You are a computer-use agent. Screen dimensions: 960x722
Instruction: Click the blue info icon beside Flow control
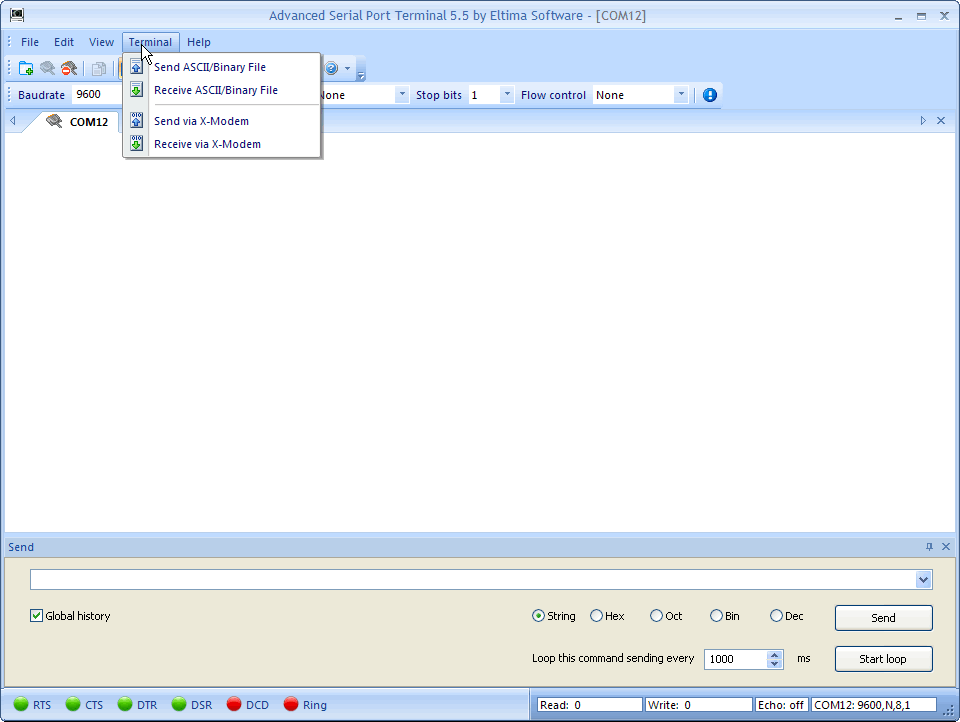(x=709, y=94)
